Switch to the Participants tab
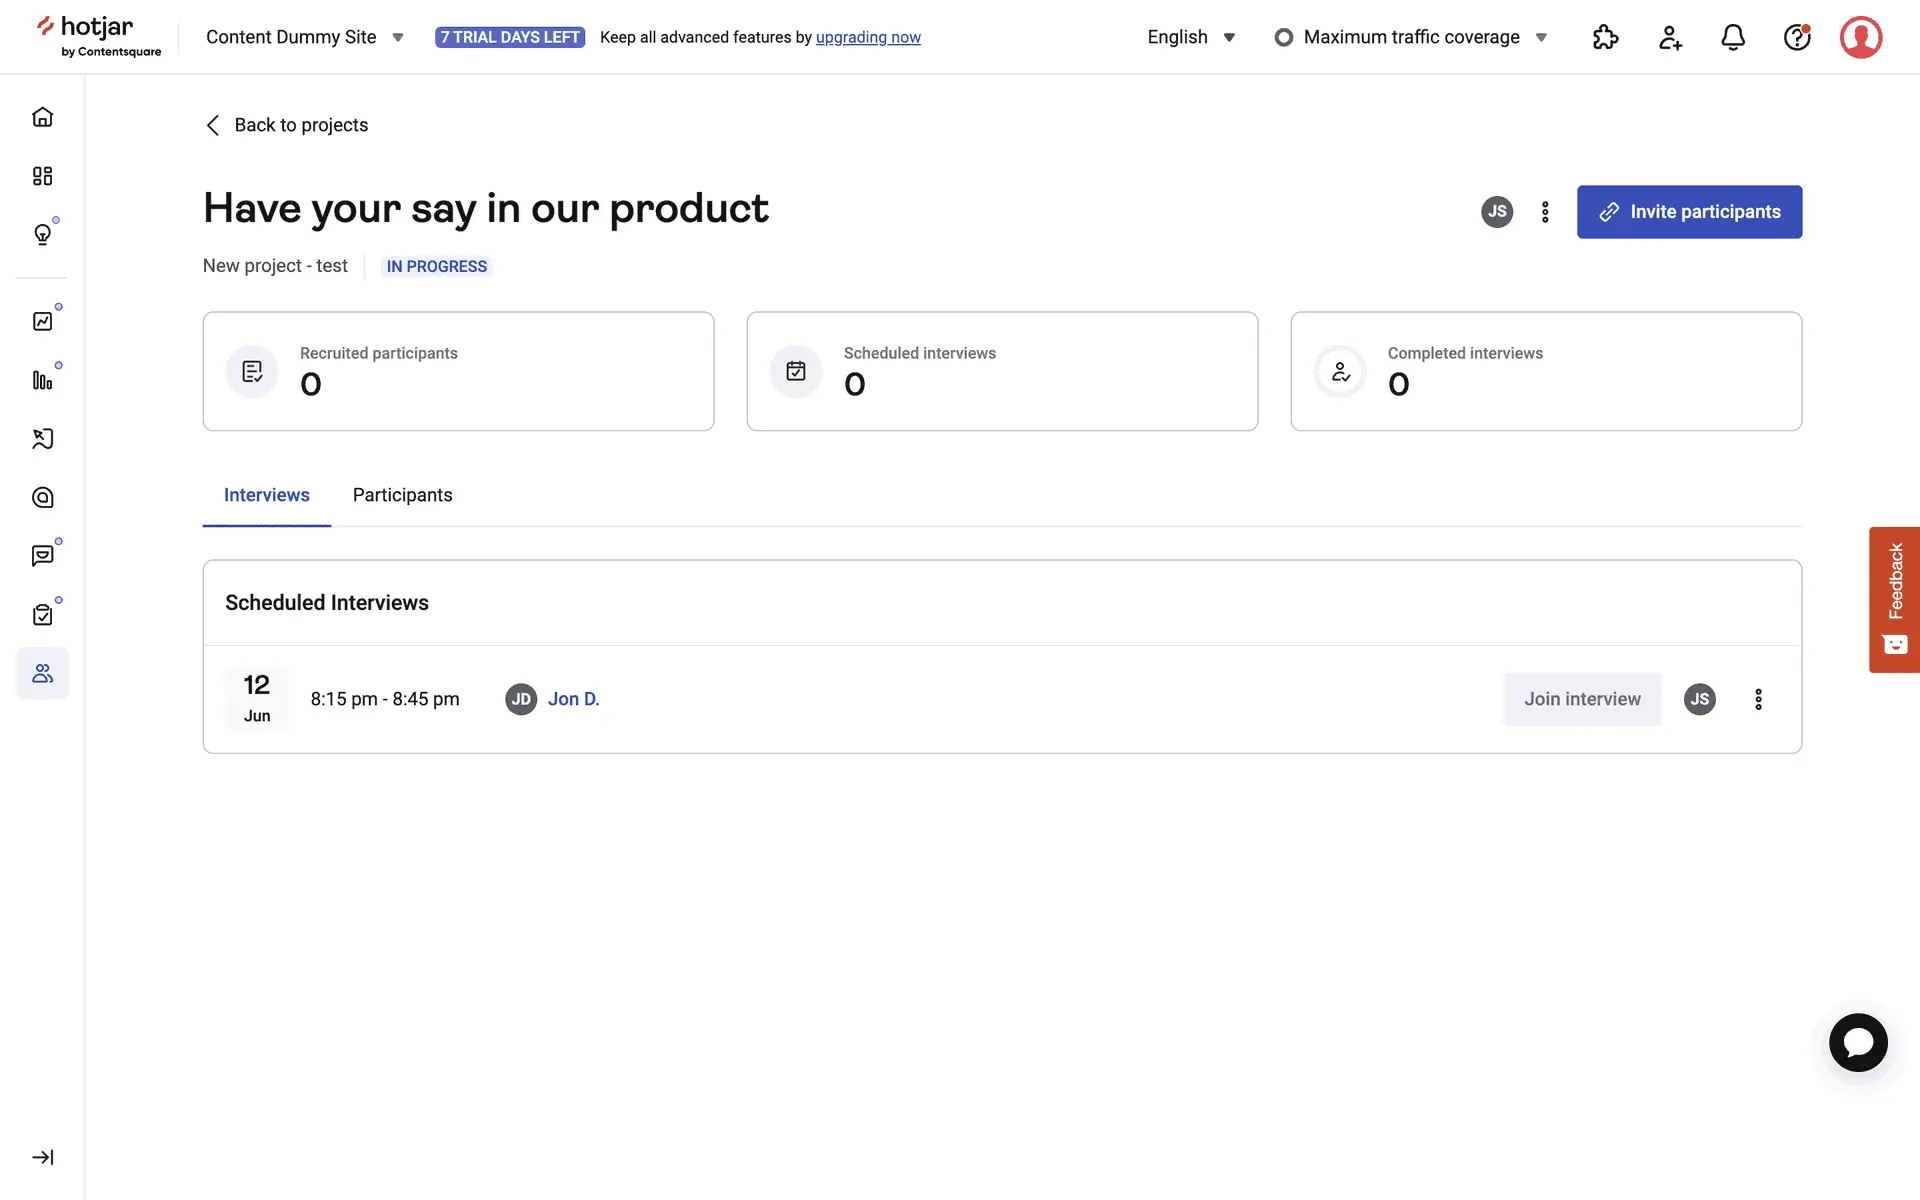Image resolution: width=1920 pixels, height=1200 pixels. coord(402,495)
